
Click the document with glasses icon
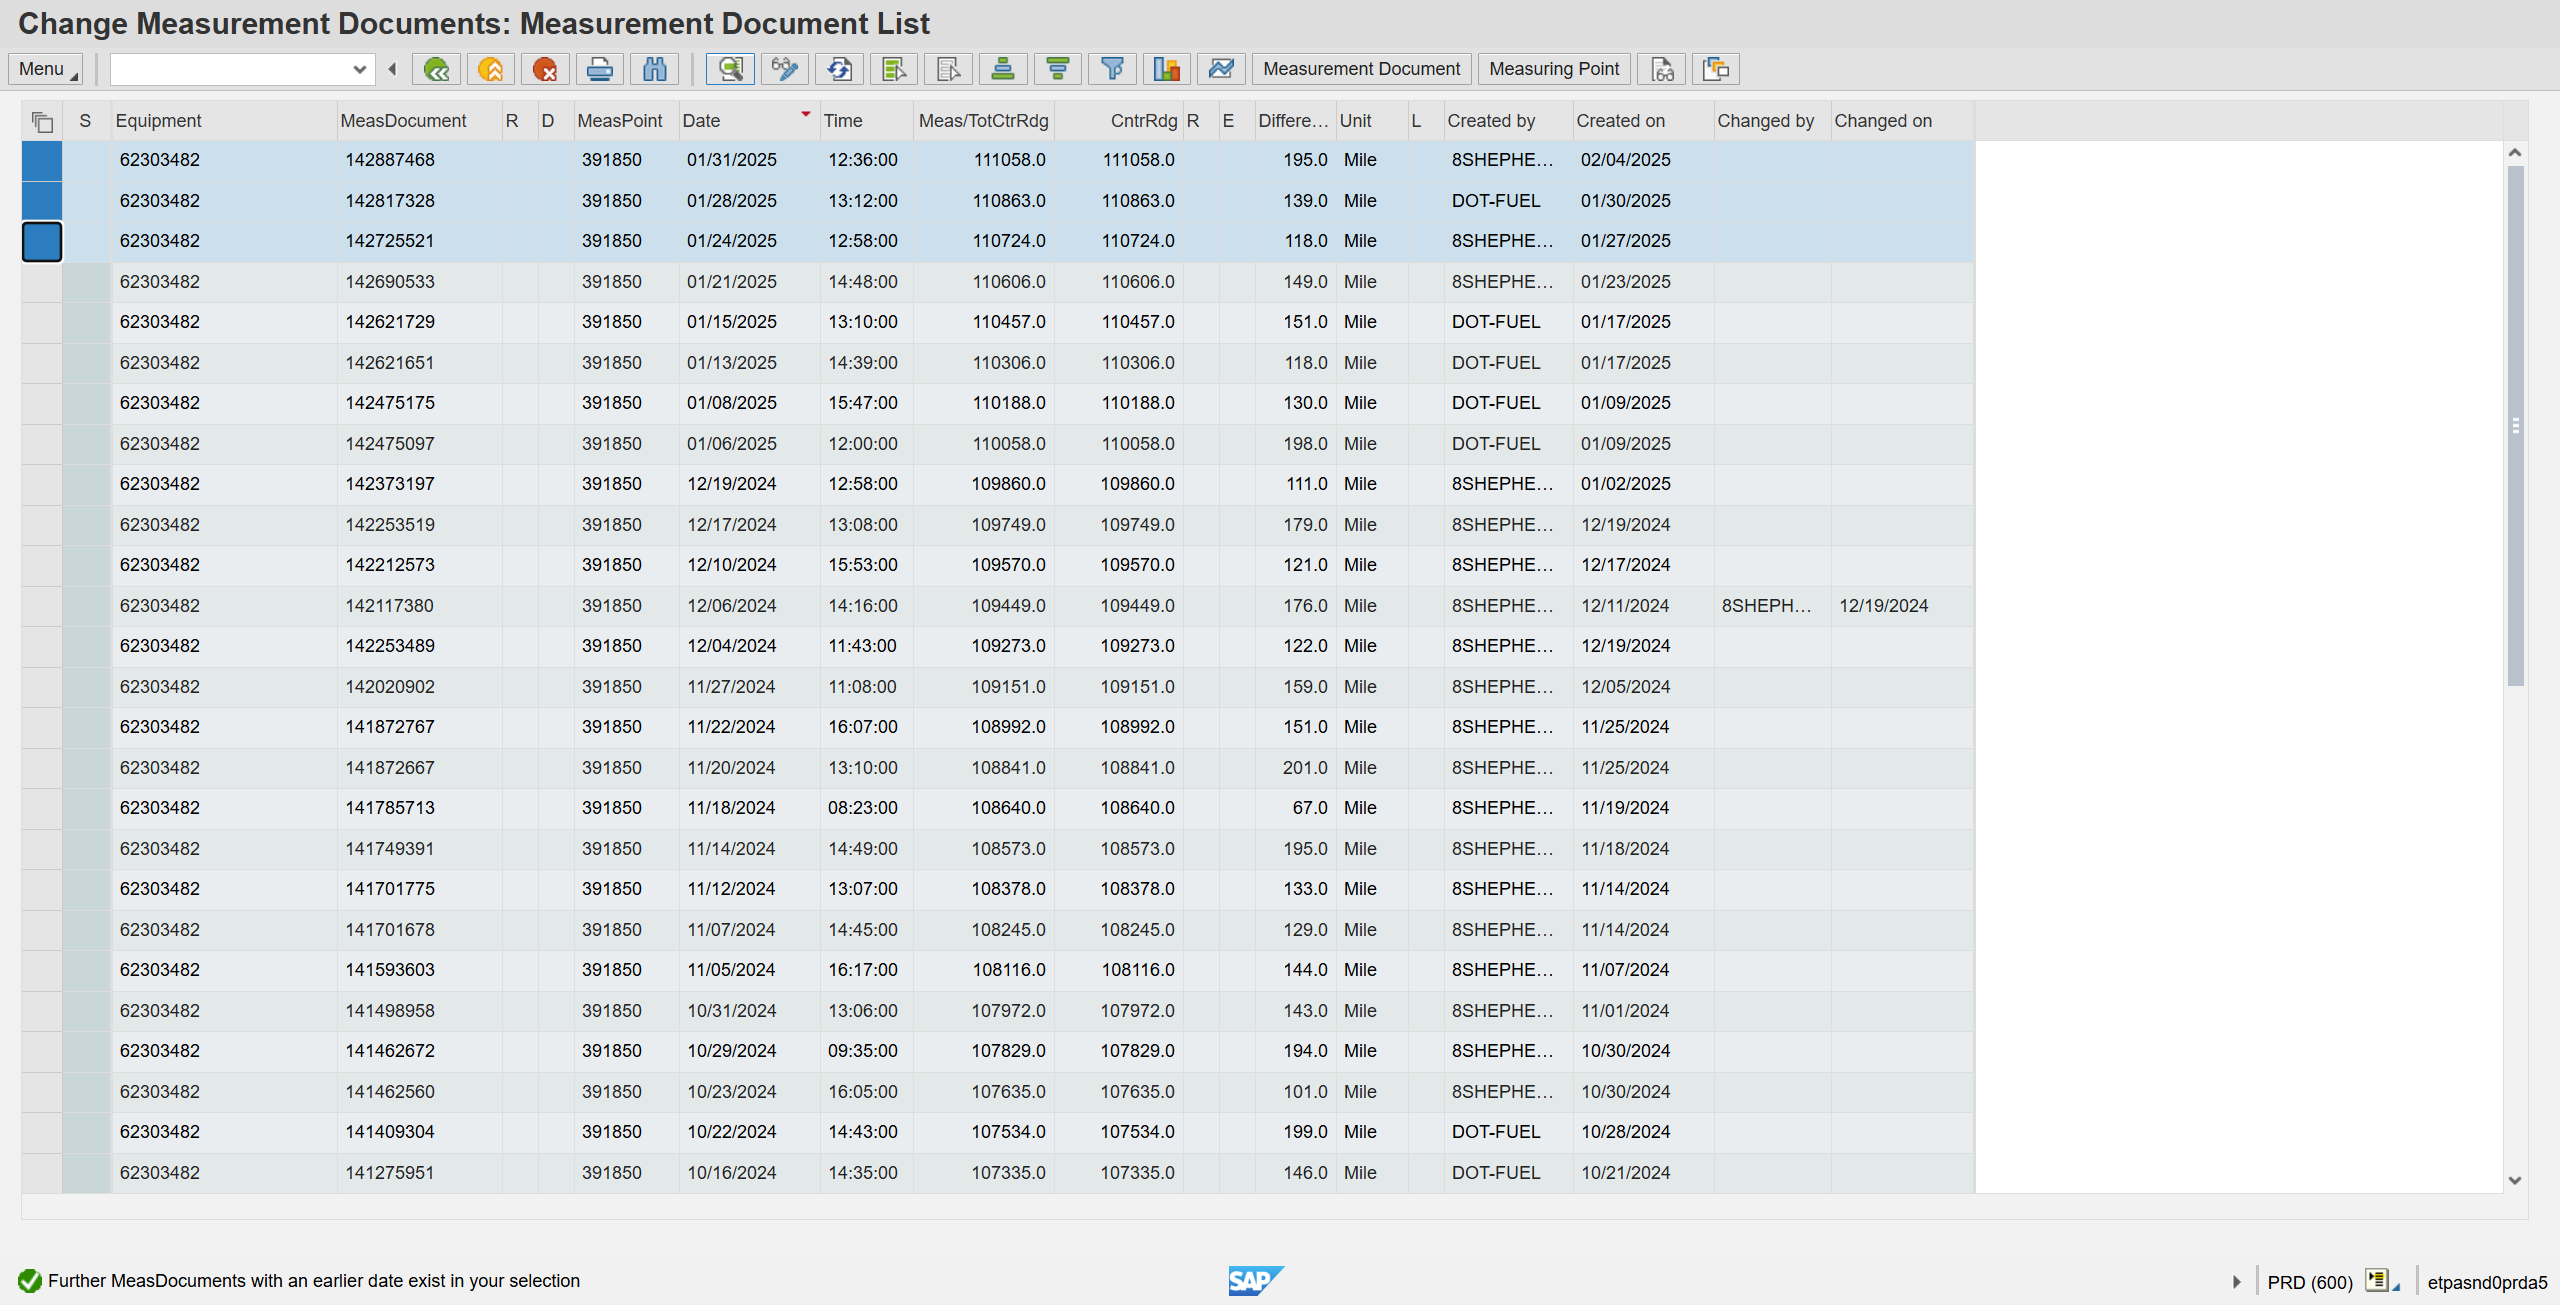tap(1662, 69)
